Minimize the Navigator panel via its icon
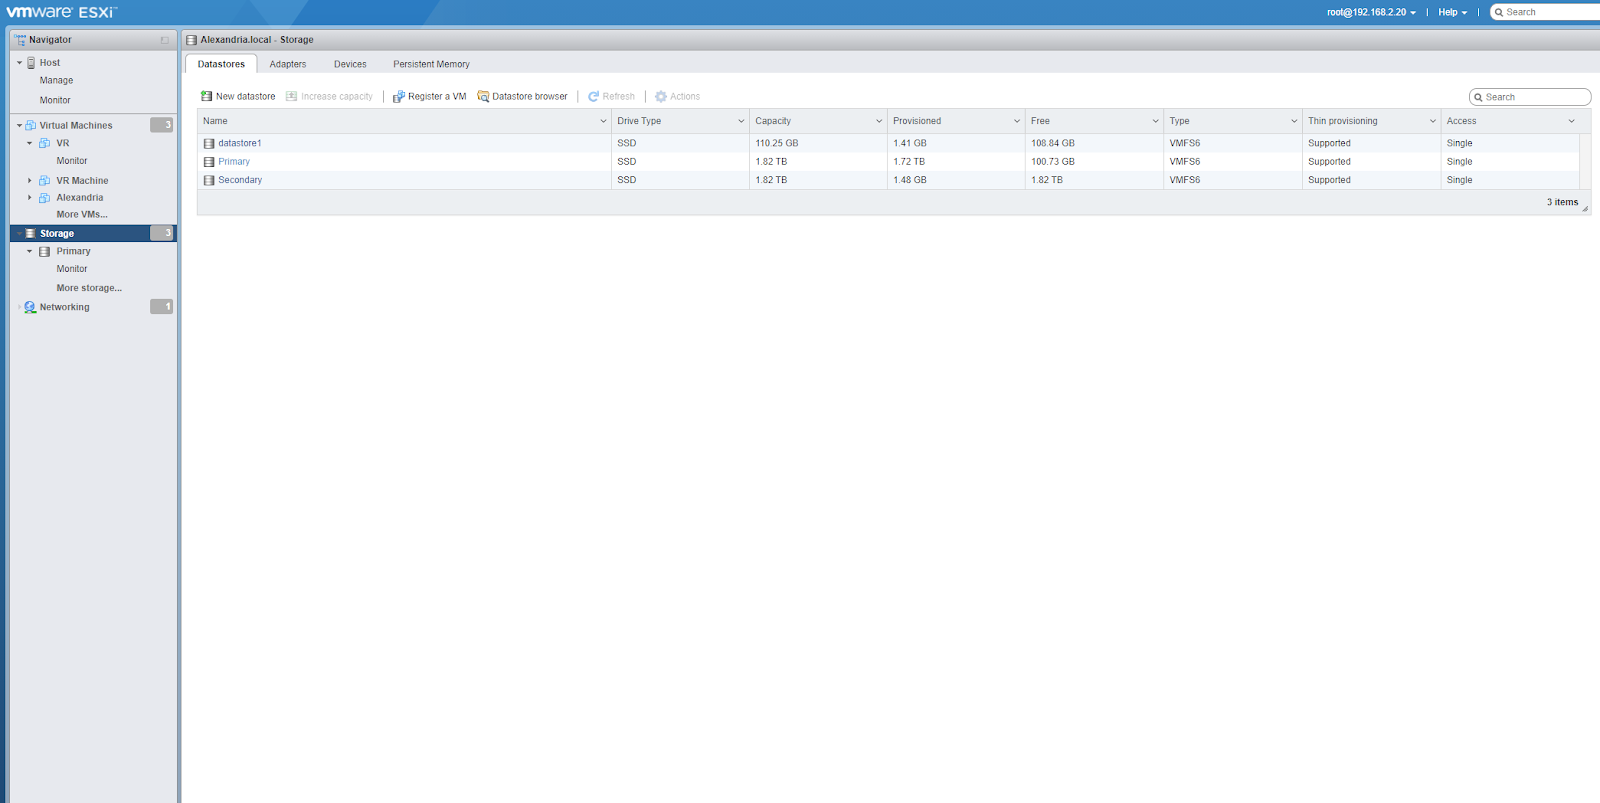 point(165,40)
